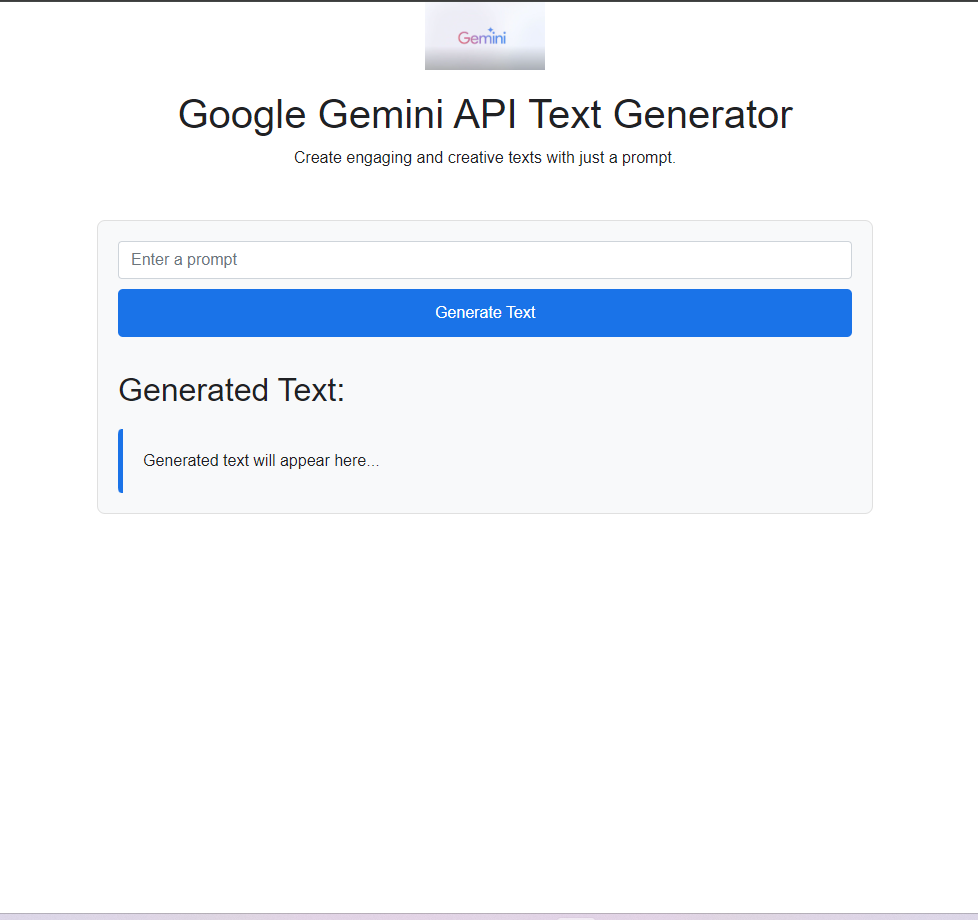Select the subtitle about creating engaging texts
The width and height of the screenshot is (978, 920).
tap(484, 157)
